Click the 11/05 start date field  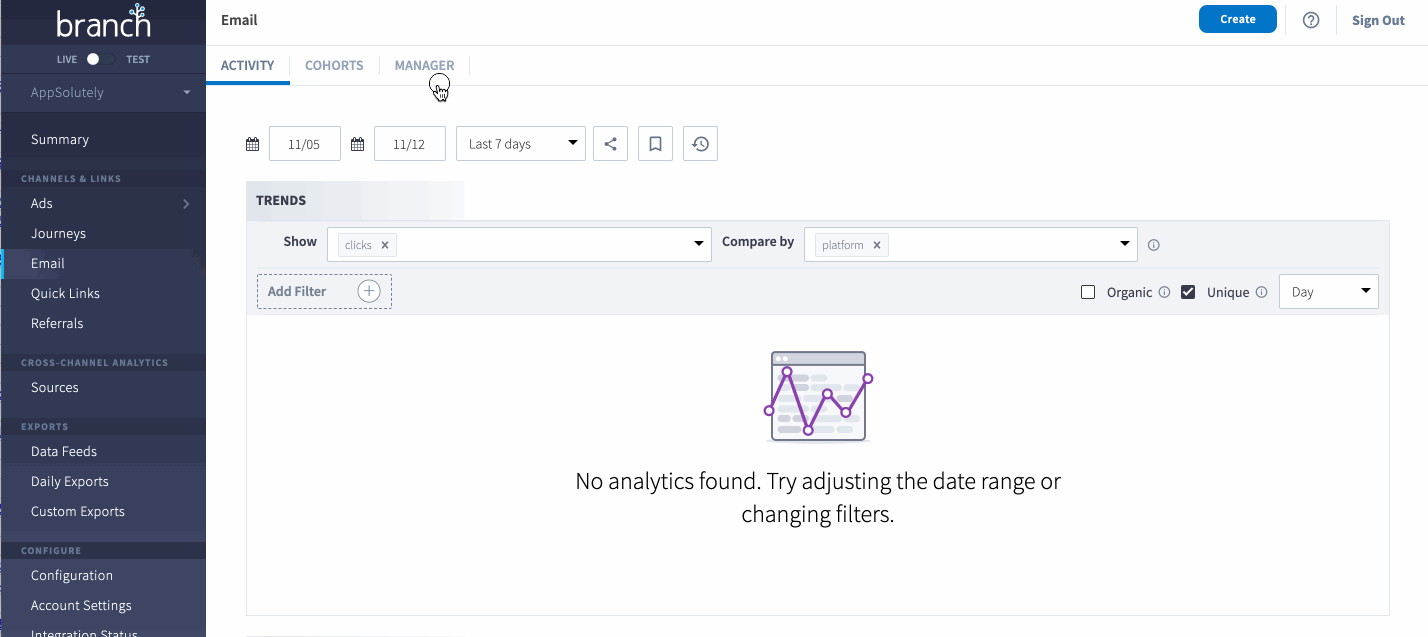[305, 144]
